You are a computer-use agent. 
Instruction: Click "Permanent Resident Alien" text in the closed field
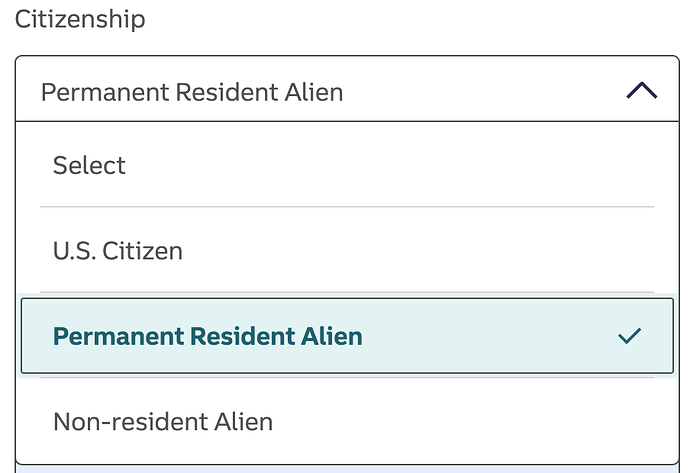pyautogui.click(x=192, y=93)
